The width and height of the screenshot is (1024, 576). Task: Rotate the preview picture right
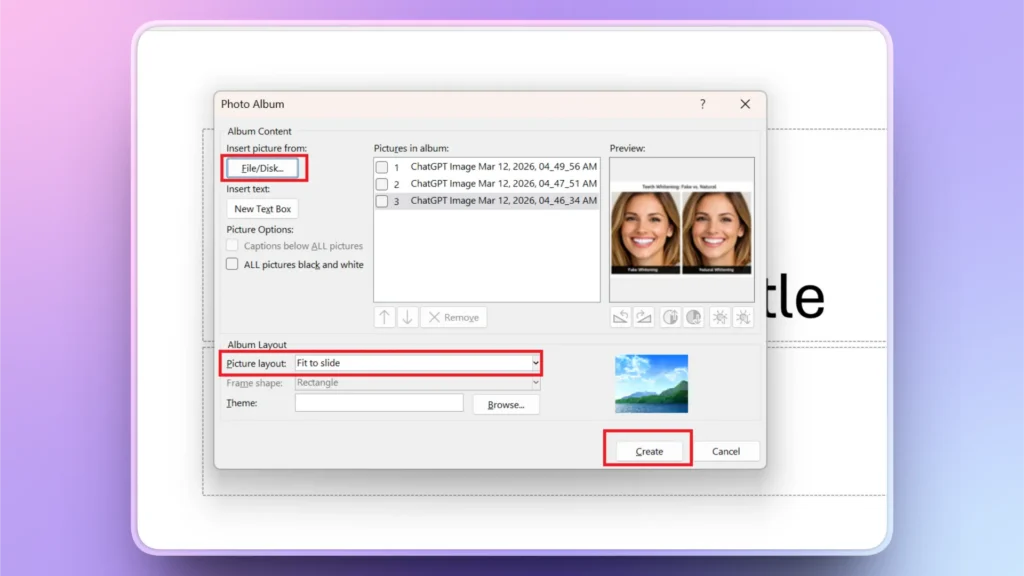[x=644, y=317]
